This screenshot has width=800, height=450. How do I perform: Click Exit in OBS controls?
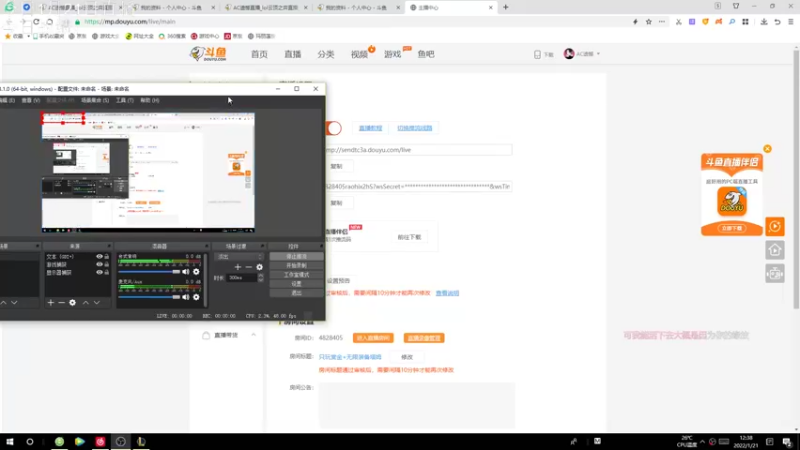point(296,293)
